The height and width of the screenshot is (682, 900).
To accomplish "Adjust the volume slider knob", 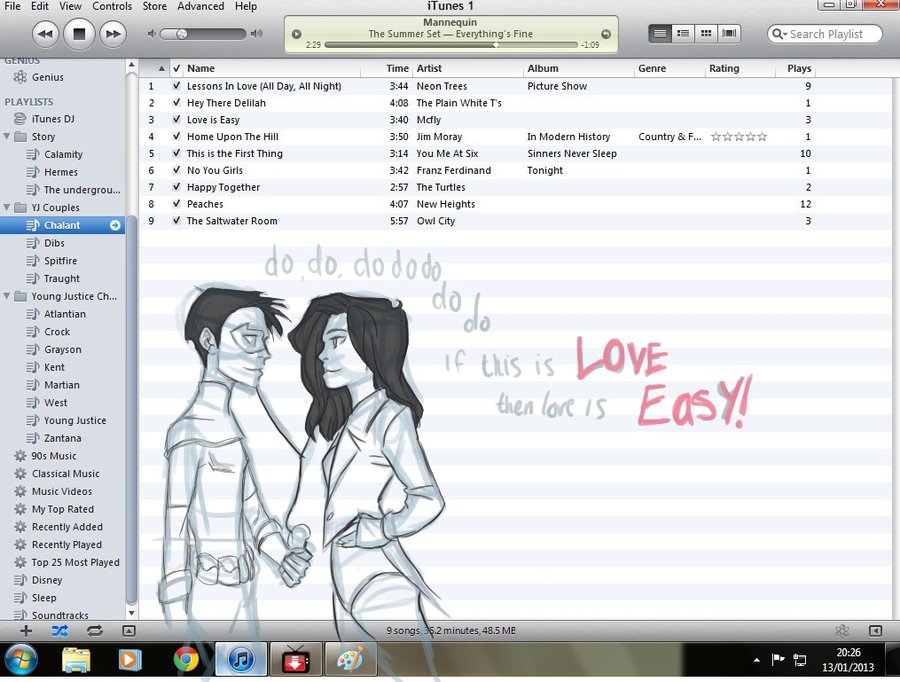I will click(x=181, y=34).
